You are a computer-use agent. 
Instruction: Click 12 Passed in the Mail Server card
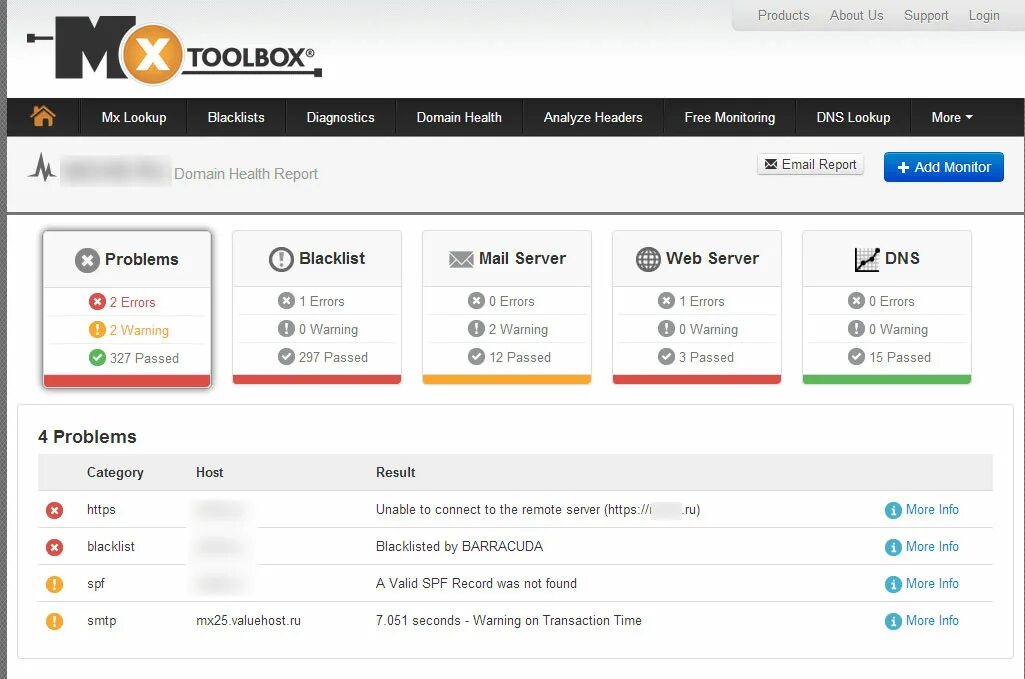520,357
